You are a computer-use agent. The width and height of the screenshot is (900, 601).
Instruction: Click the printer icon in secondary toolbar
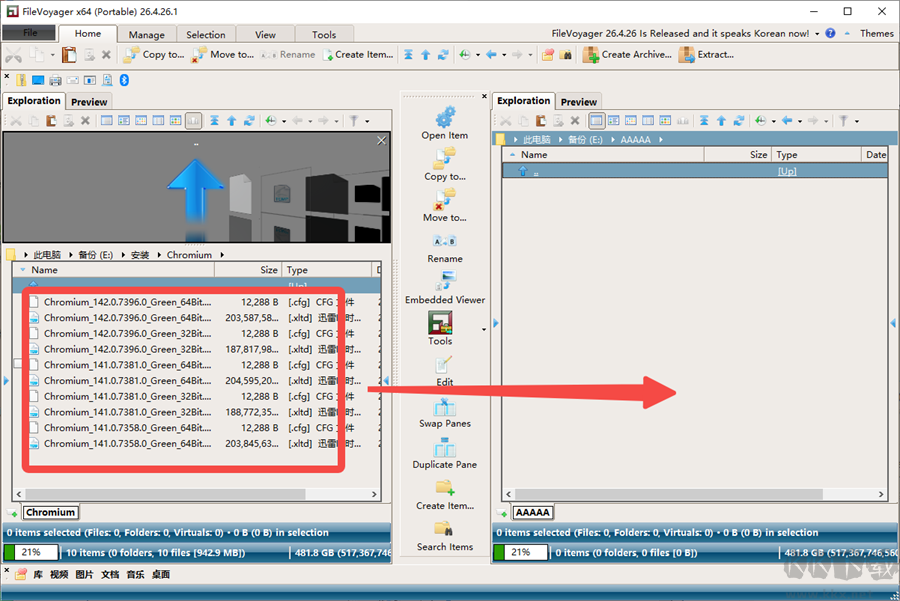[x=55, y=80]
